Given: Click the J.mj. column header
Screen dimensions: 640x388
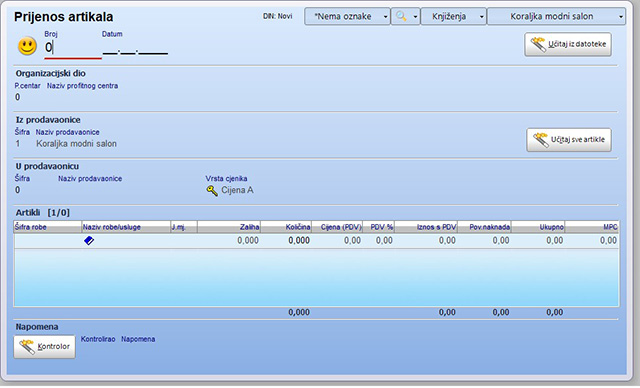Looking at the screenshot, I should point(184,227).
